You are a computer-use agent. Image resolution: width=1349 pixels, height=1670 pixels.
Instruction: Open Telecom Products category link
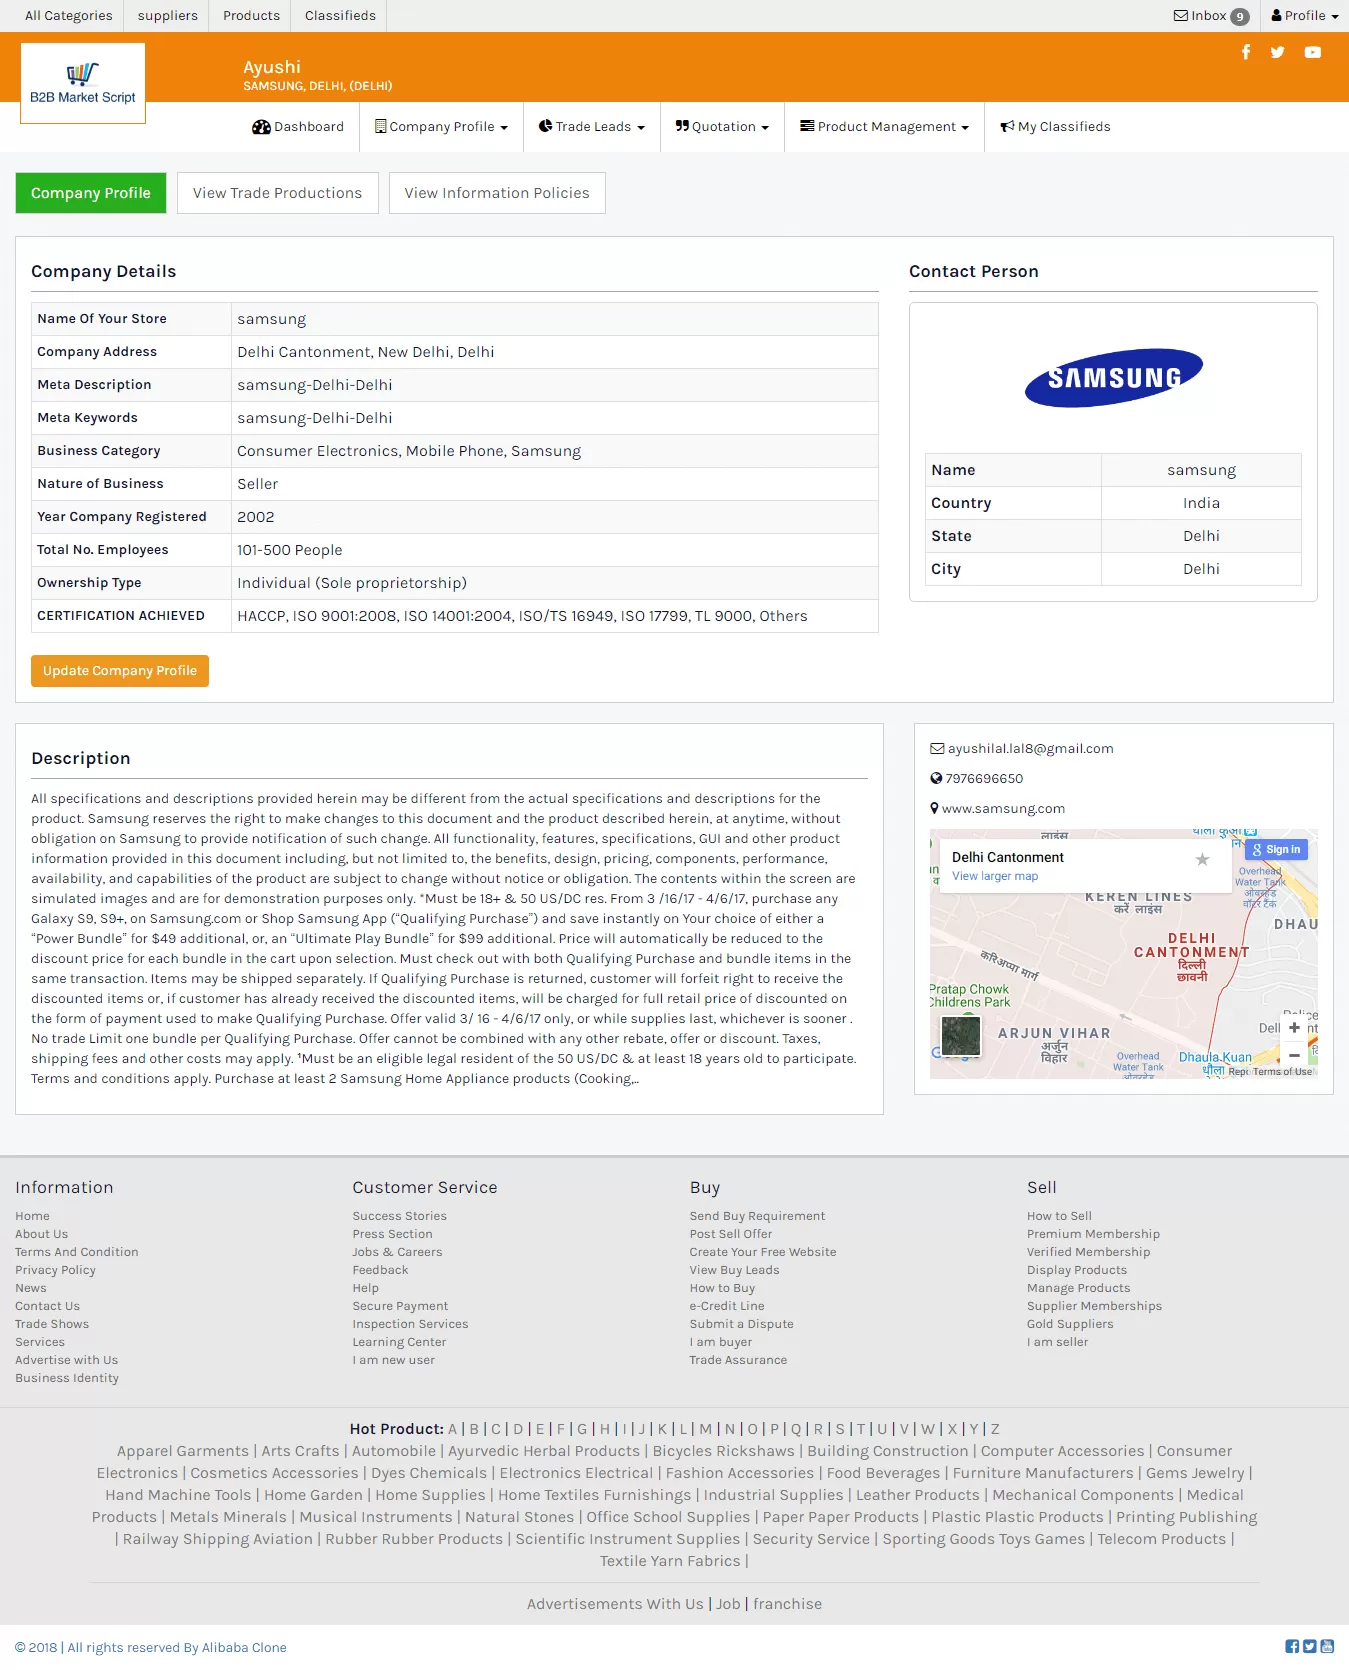[x=1161, y=1539]
